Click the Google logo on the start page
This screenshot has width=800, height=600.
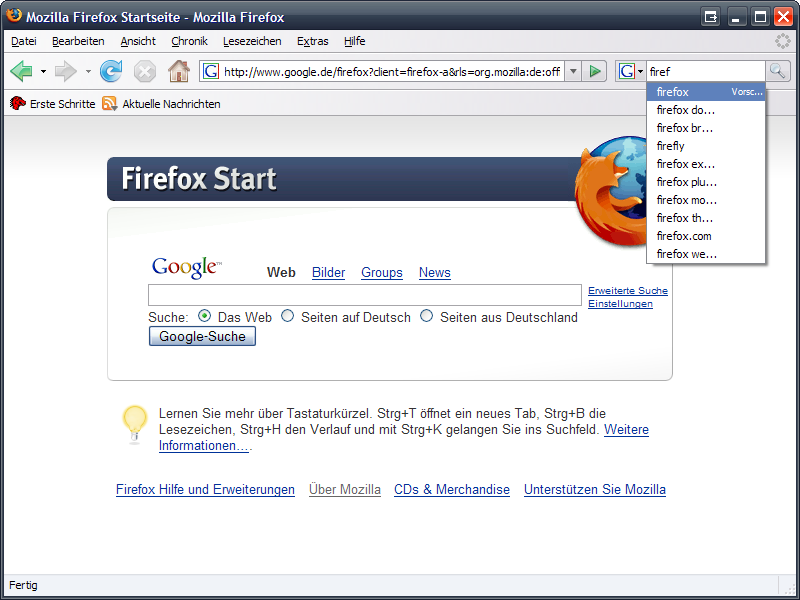(187, 268)
